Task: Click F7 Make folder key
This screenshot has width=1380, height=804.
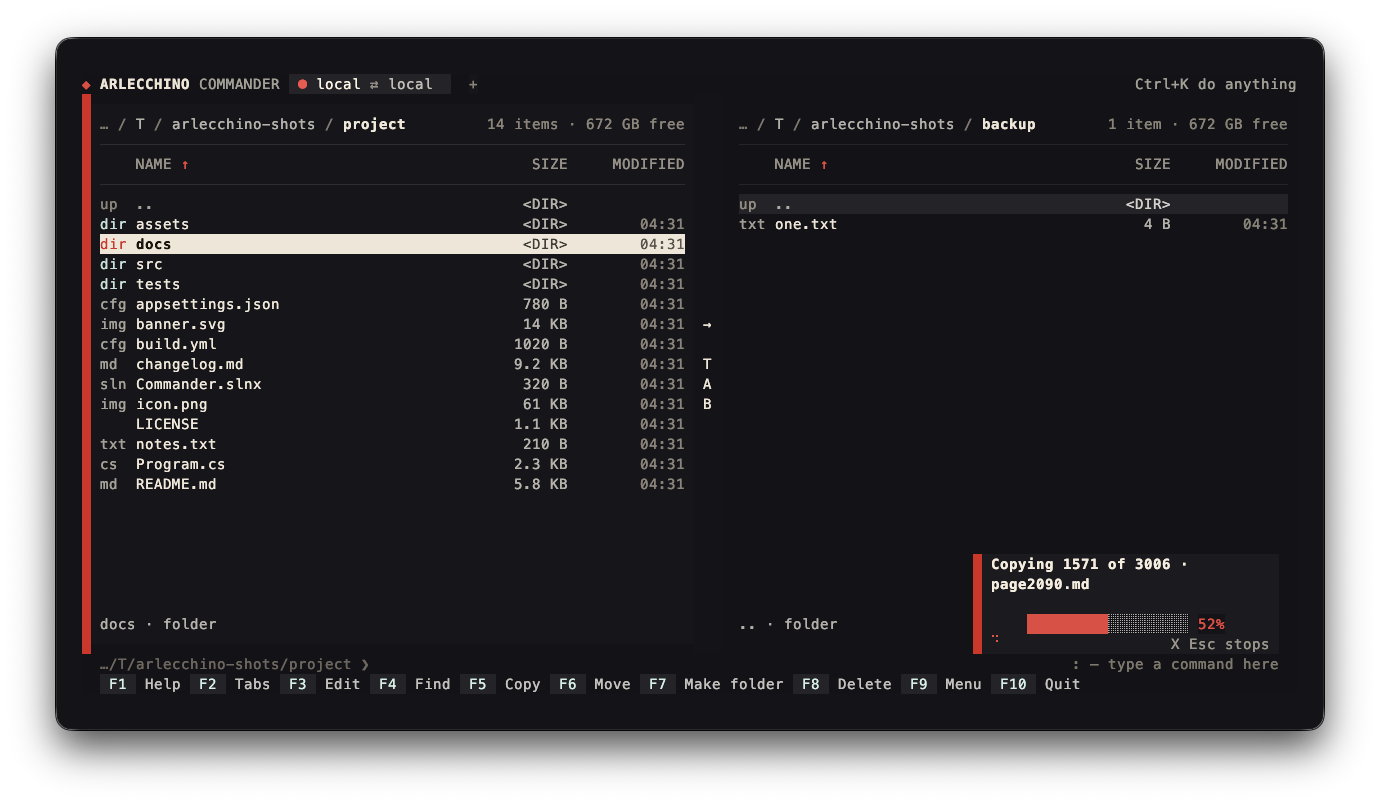Action: (712, 684)
